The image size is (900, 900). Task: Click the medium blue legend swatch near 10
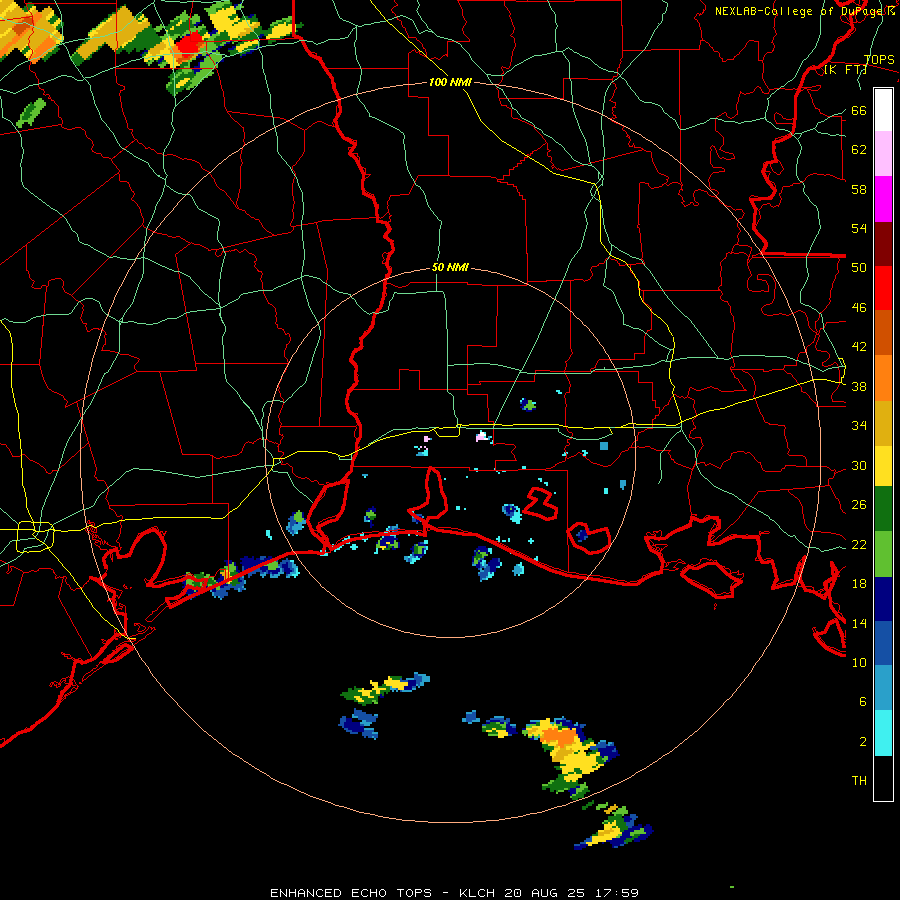click(883, 643)
